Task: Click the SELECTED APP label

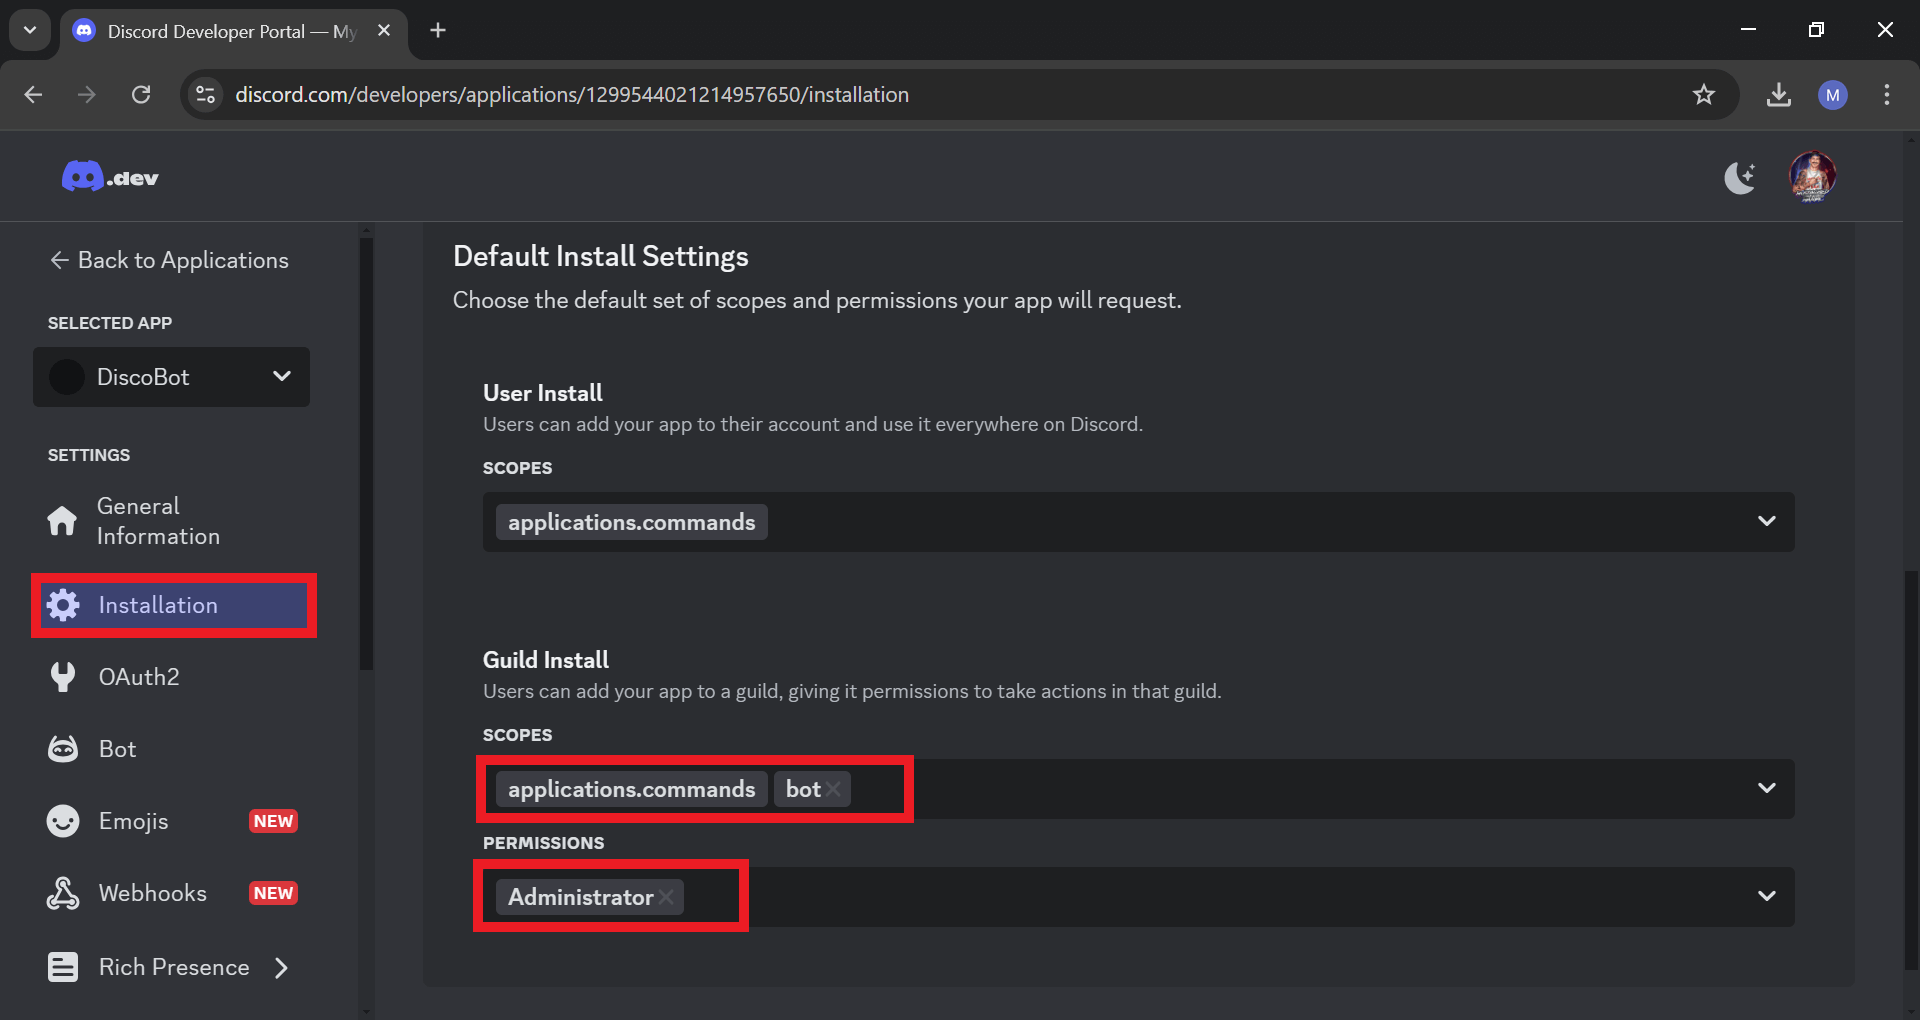Action: point(110,323)
